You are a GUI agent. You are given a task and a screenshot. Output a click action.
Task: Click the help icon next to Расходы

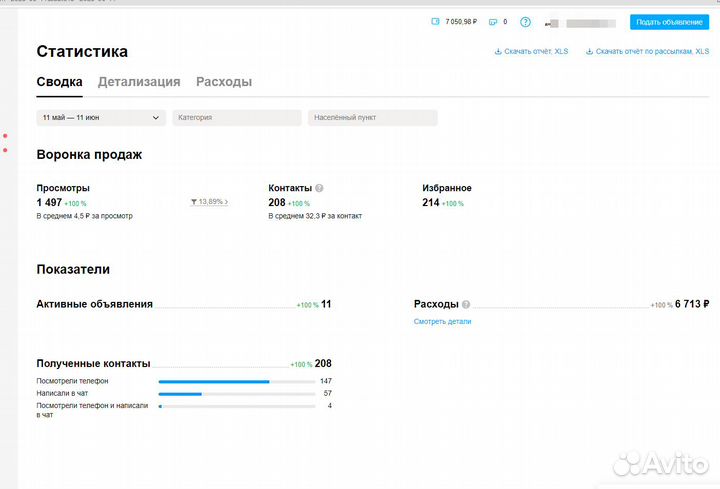click(x=466, y=304)
